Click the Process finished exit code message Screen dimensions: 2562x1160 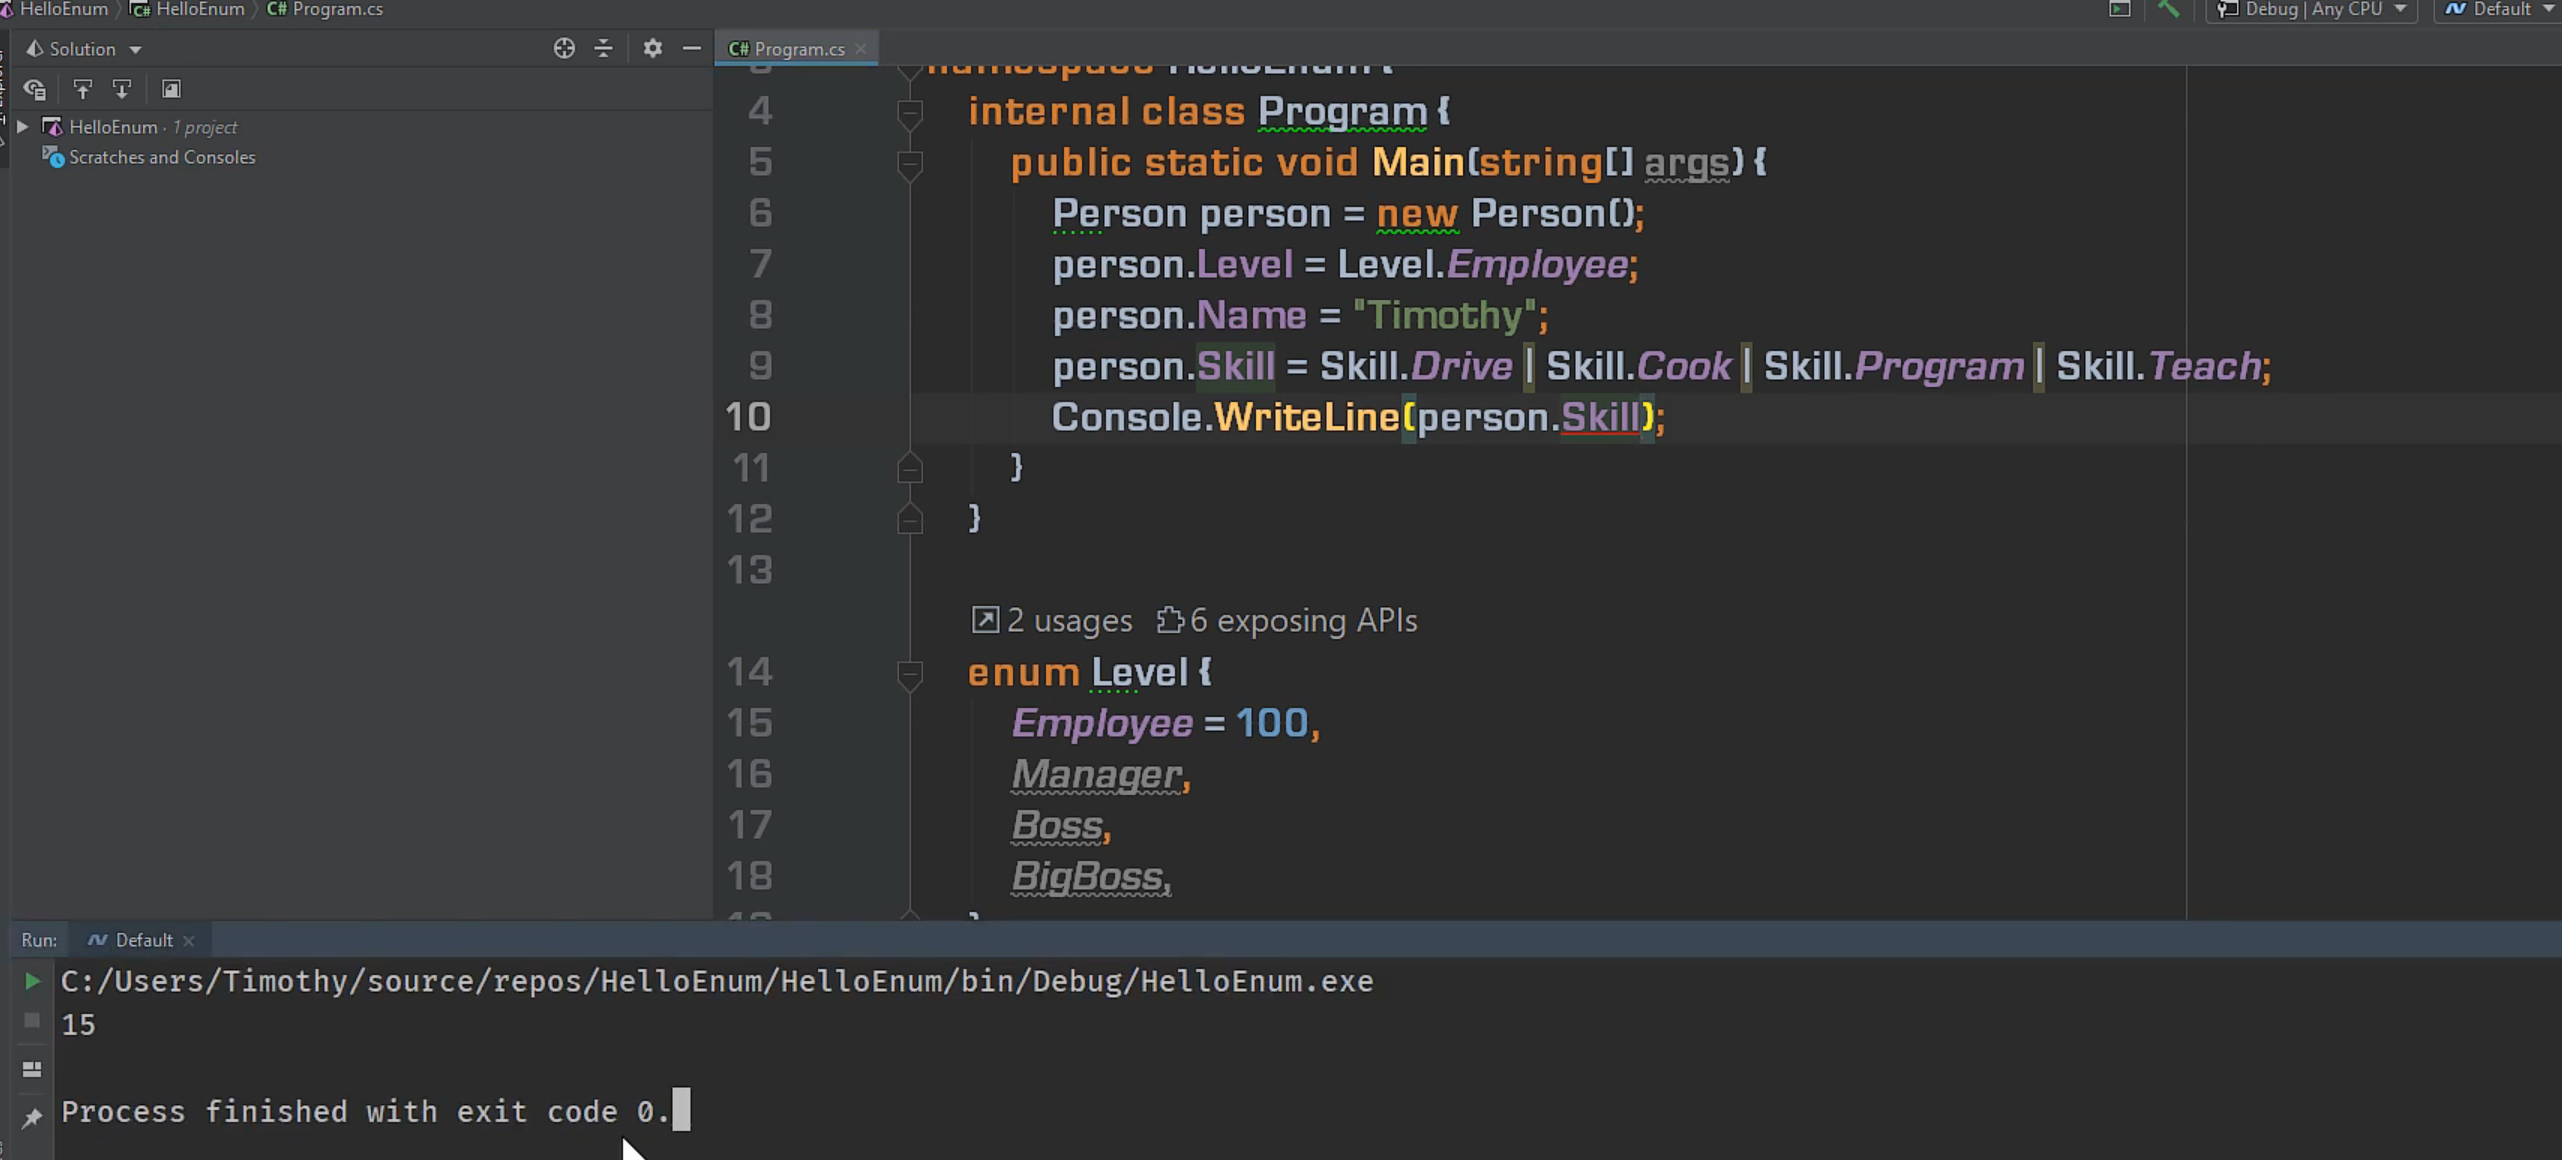(365, 1112)
